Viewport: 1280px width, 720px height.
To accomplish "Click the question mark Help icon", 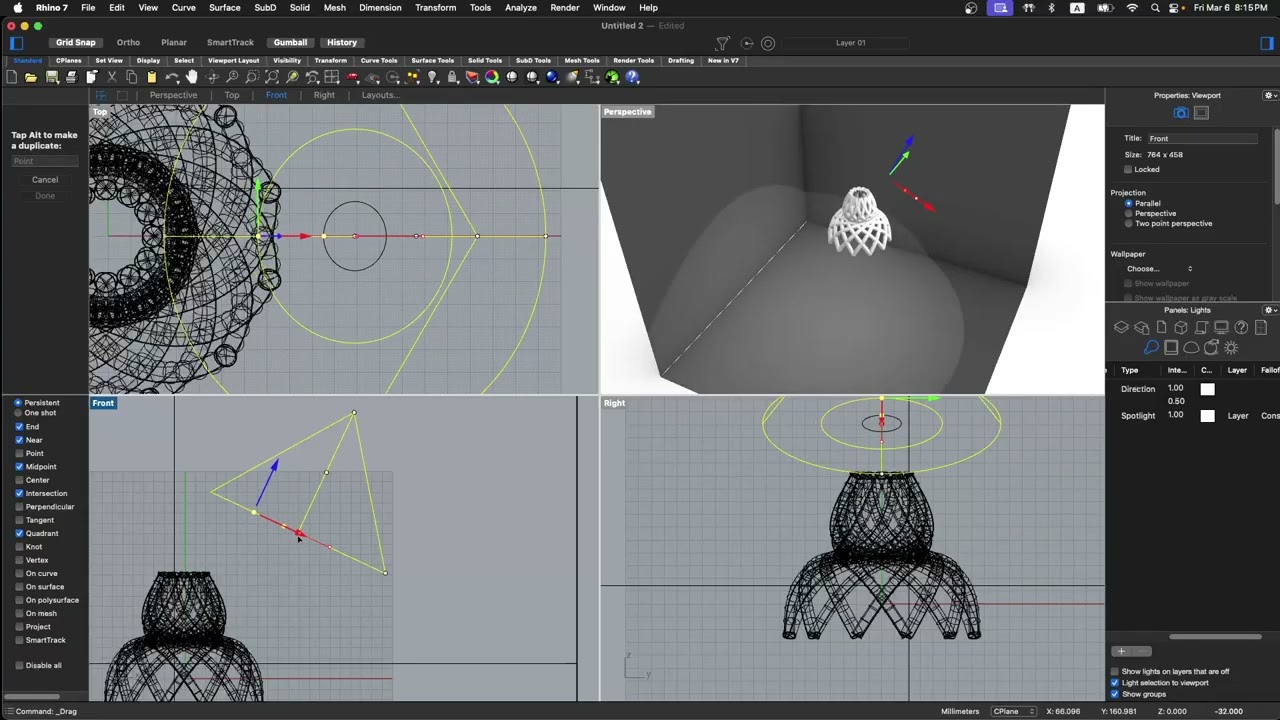I will coord(632,77).
